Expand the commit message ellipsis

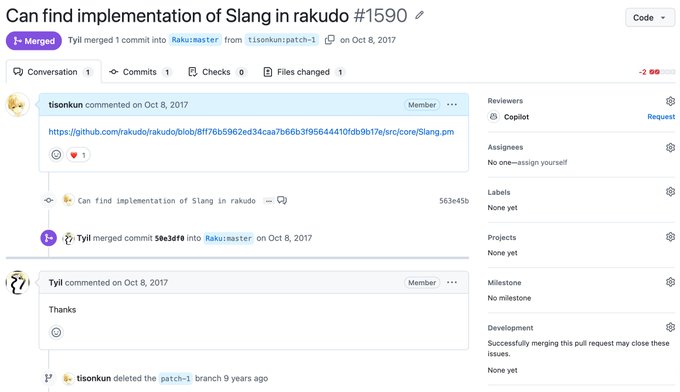point(269,201)
